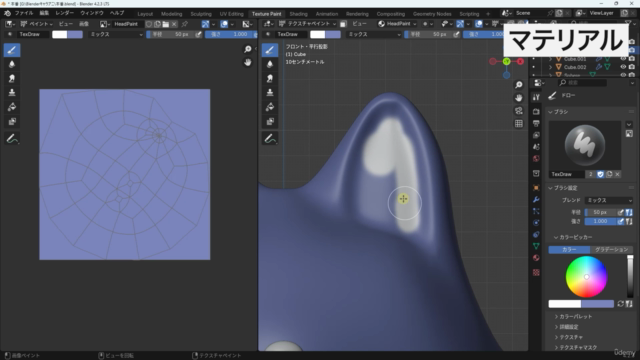Select the Smear tool in 3D viewport toolbar
This screenshot has height=360, width=640.
point(270,79)
